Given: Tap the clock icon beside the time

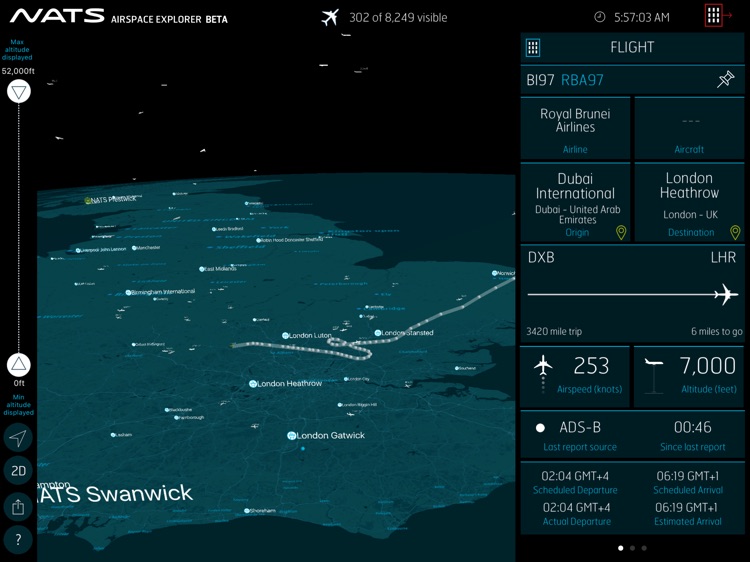Looking at the screenshot, I should click(x=599, y=17).
